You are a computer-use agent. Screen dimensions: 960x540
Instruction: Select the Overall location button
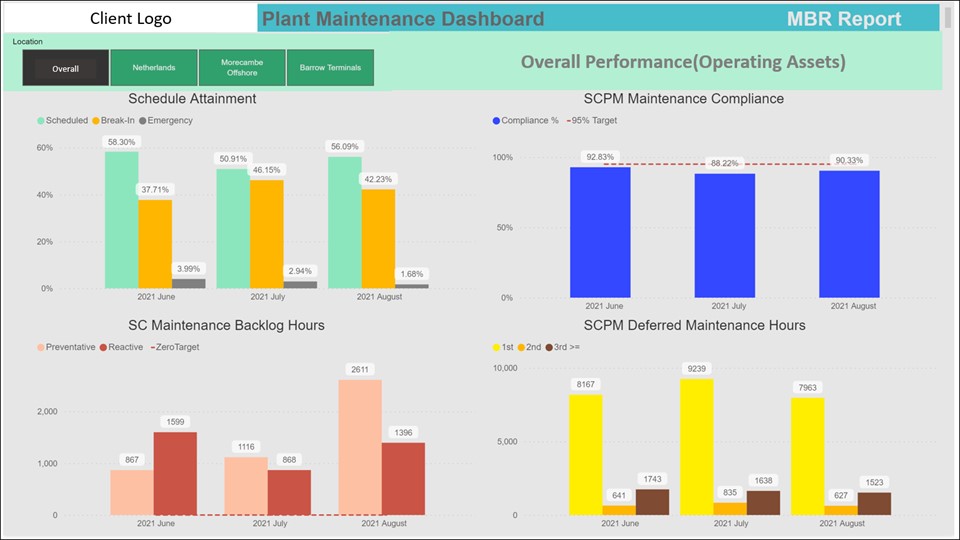tap(66, 68)
